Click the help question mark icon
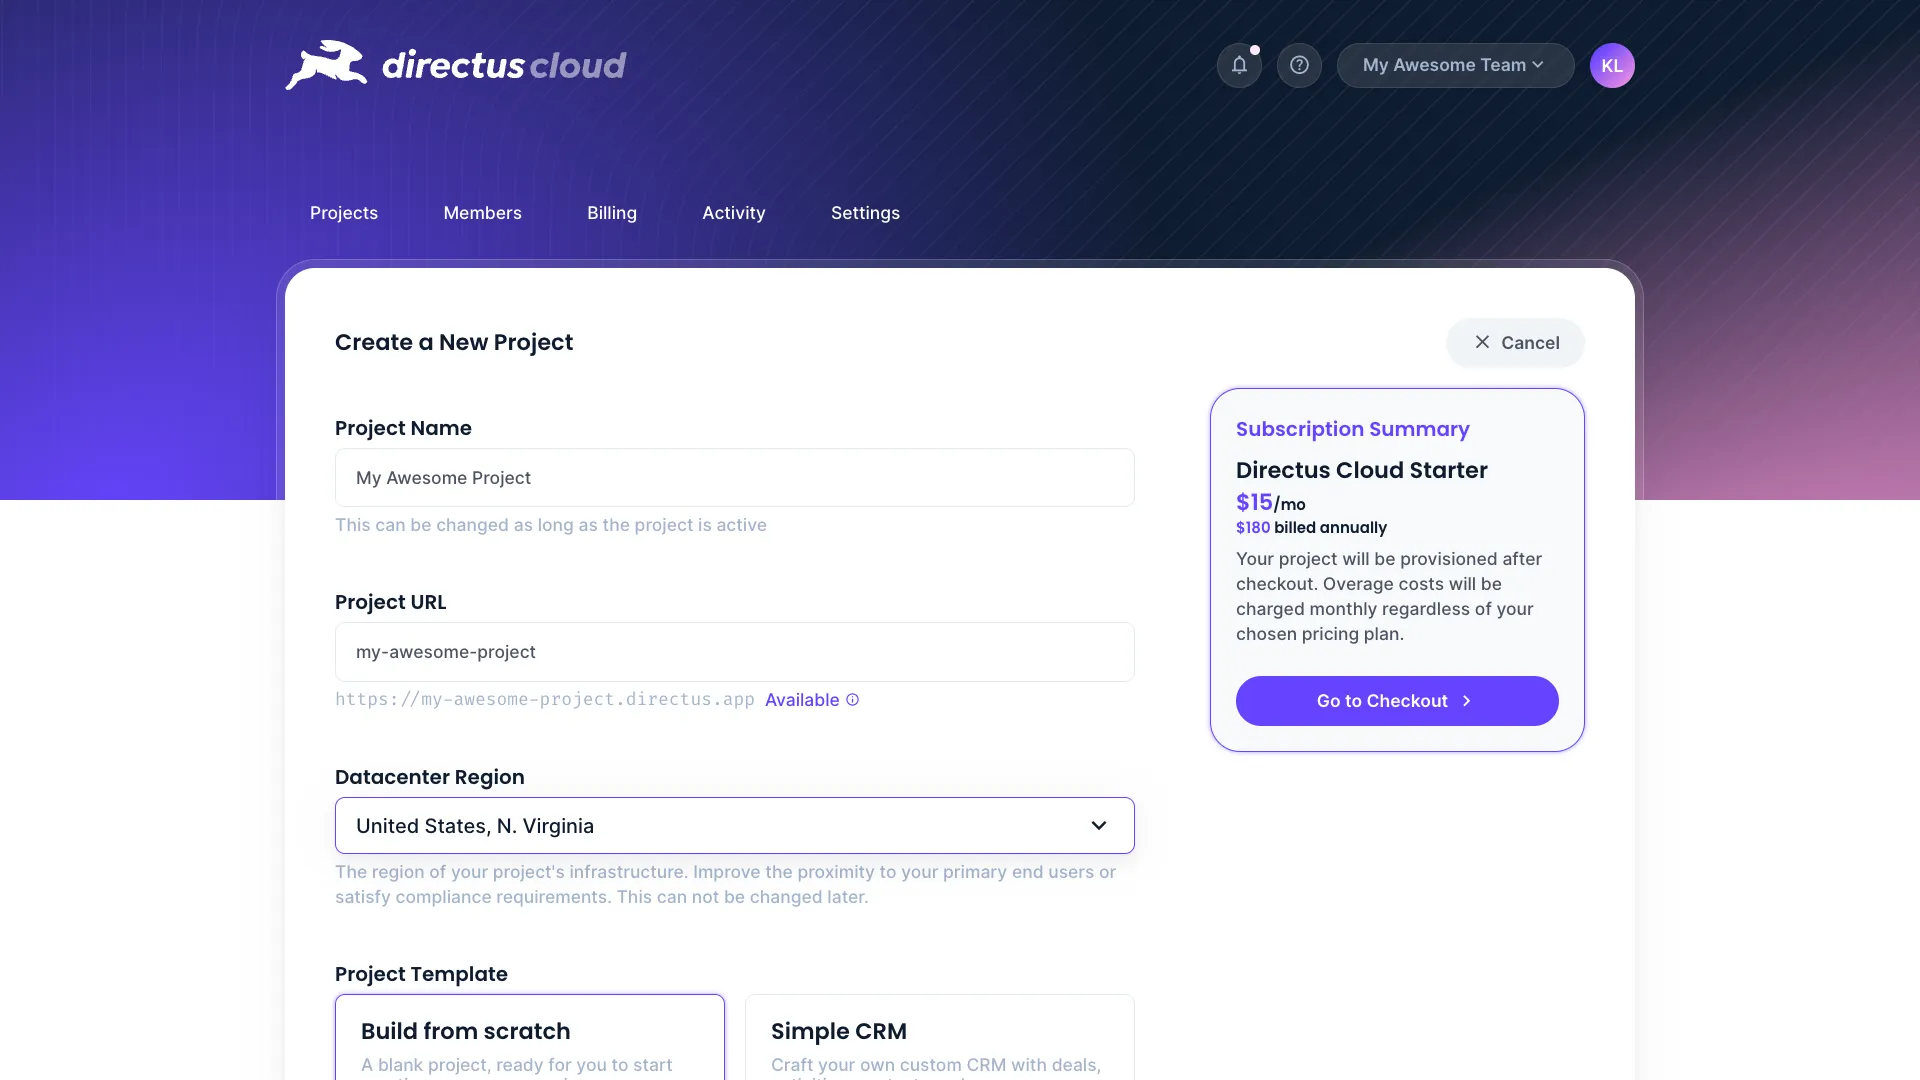Viewport: 1920px width, 1080px height. coord(1299,65)
